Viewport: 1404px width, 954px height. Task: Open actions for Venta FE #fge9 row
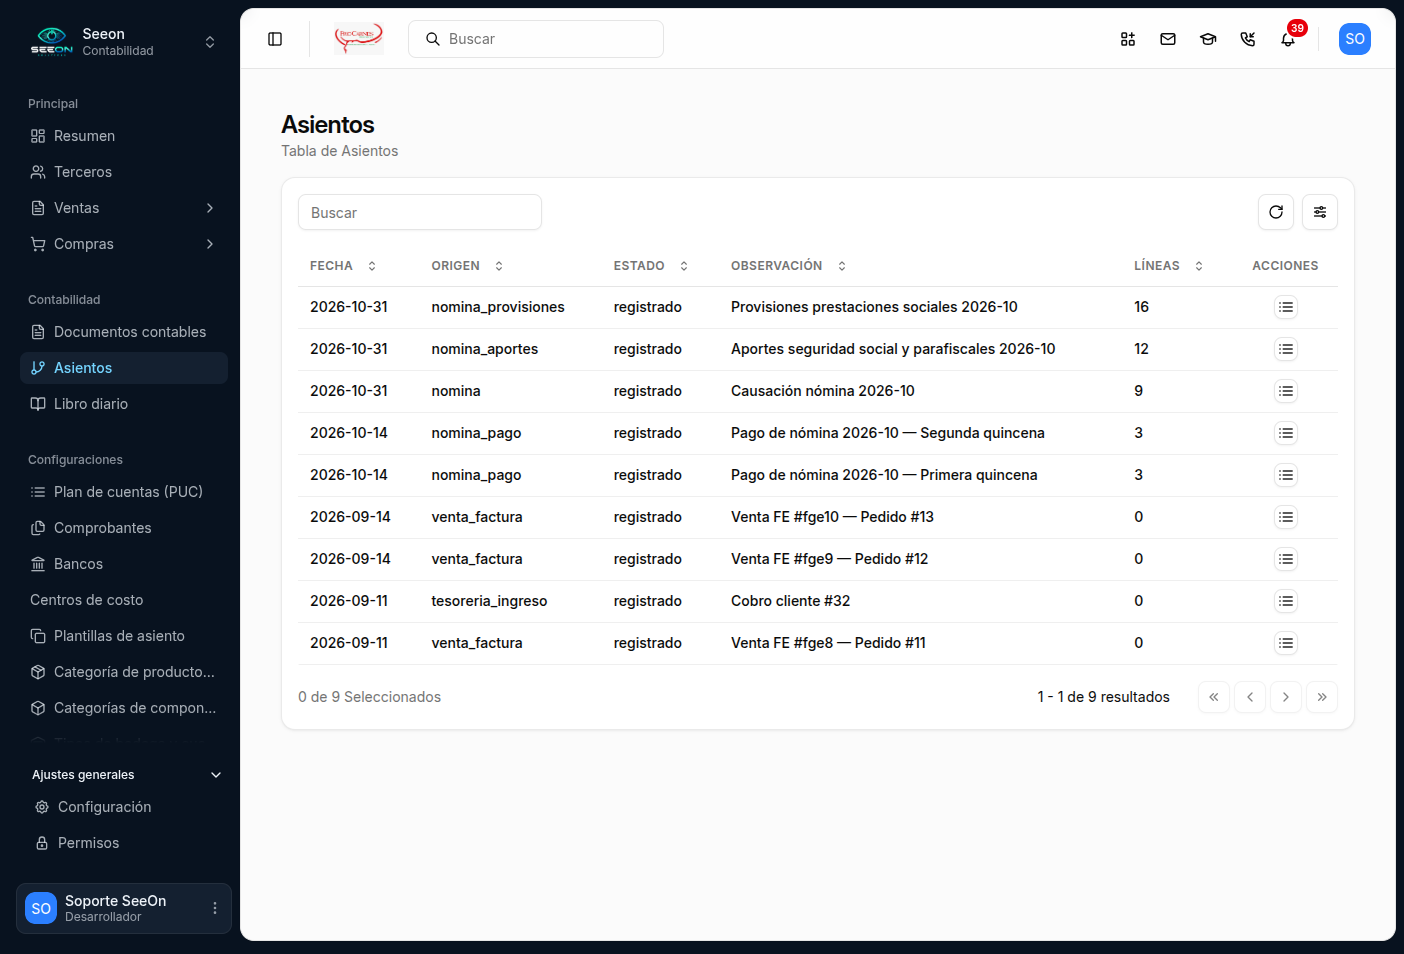pos(1286,559)
